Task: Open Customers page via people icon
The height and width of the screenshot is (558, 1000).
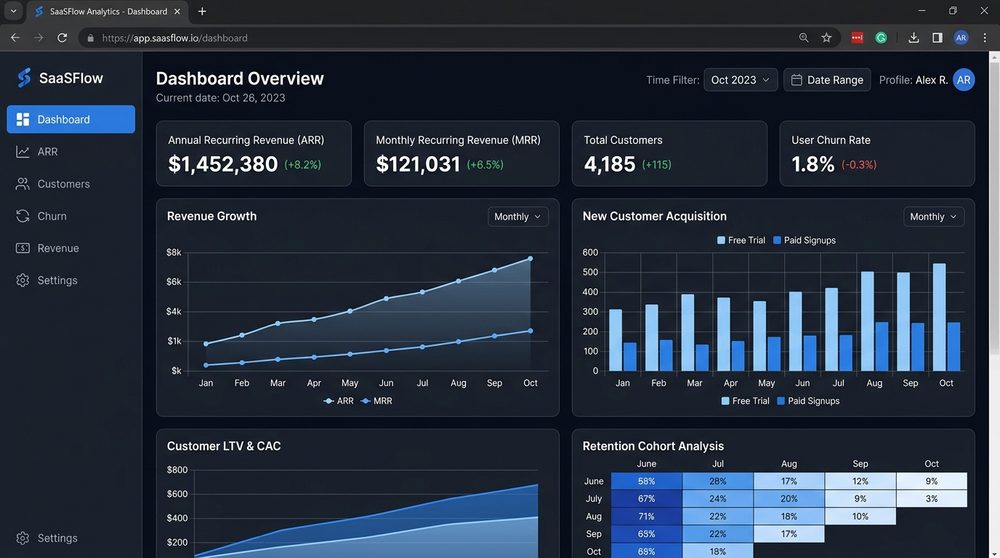Action: pyautogui.click(x=23, y=184)
